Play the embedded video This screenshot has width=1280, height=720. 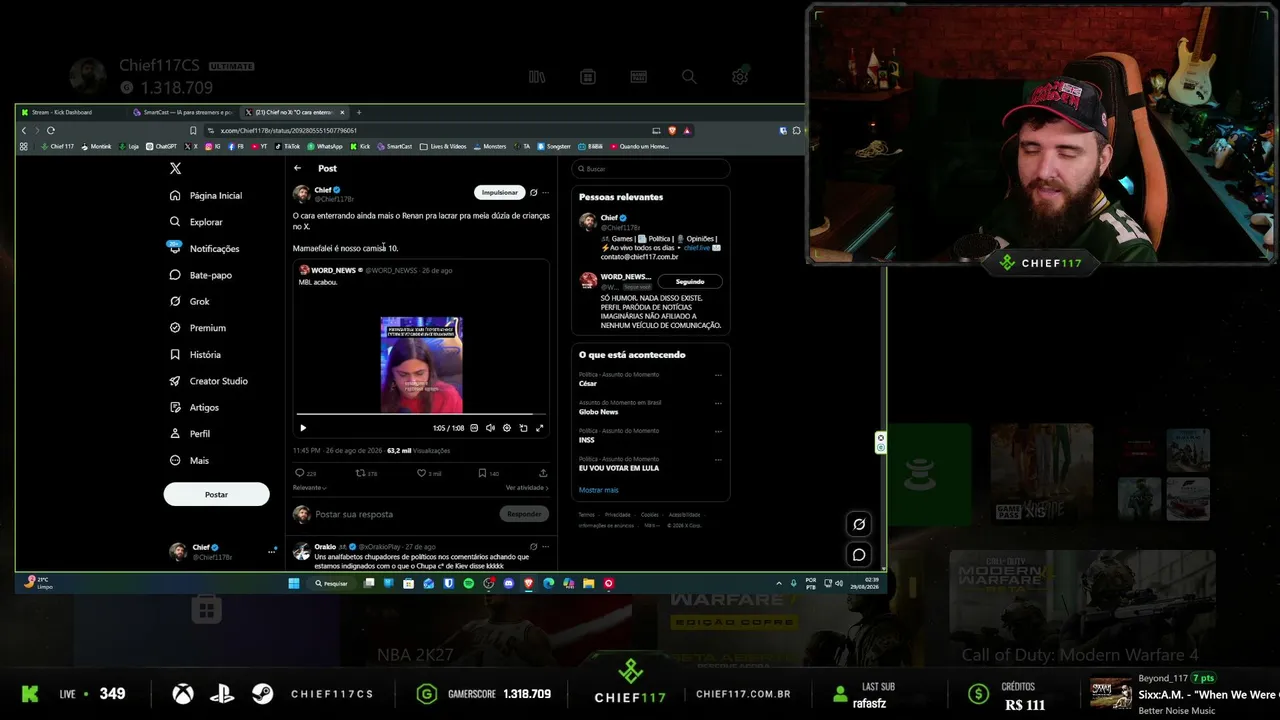click(303, 428)
